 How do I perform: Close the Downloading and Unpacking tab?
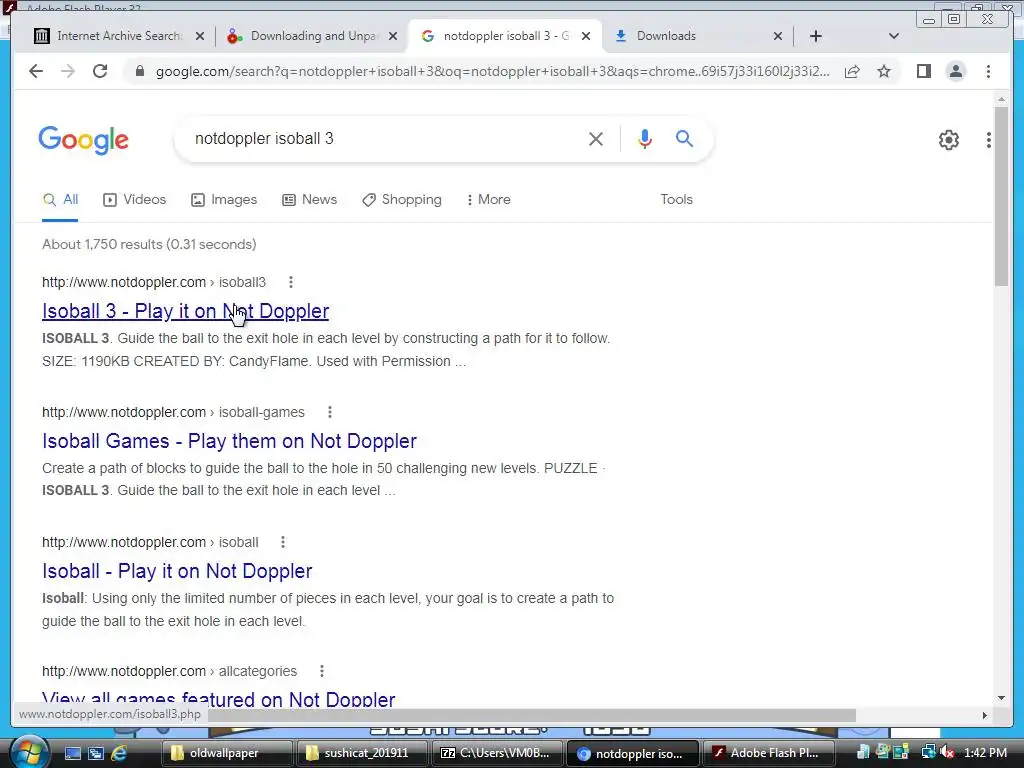pos(392,36)
